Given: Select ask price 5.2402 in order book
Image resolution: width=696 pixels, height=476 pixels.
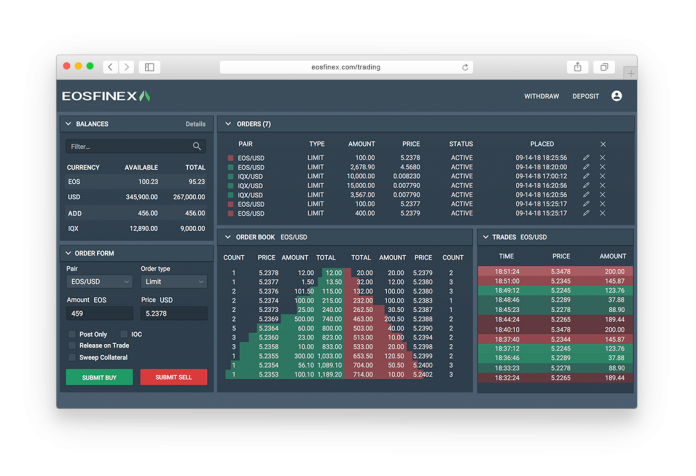Looking at the screenshot, I should [423, 375].
